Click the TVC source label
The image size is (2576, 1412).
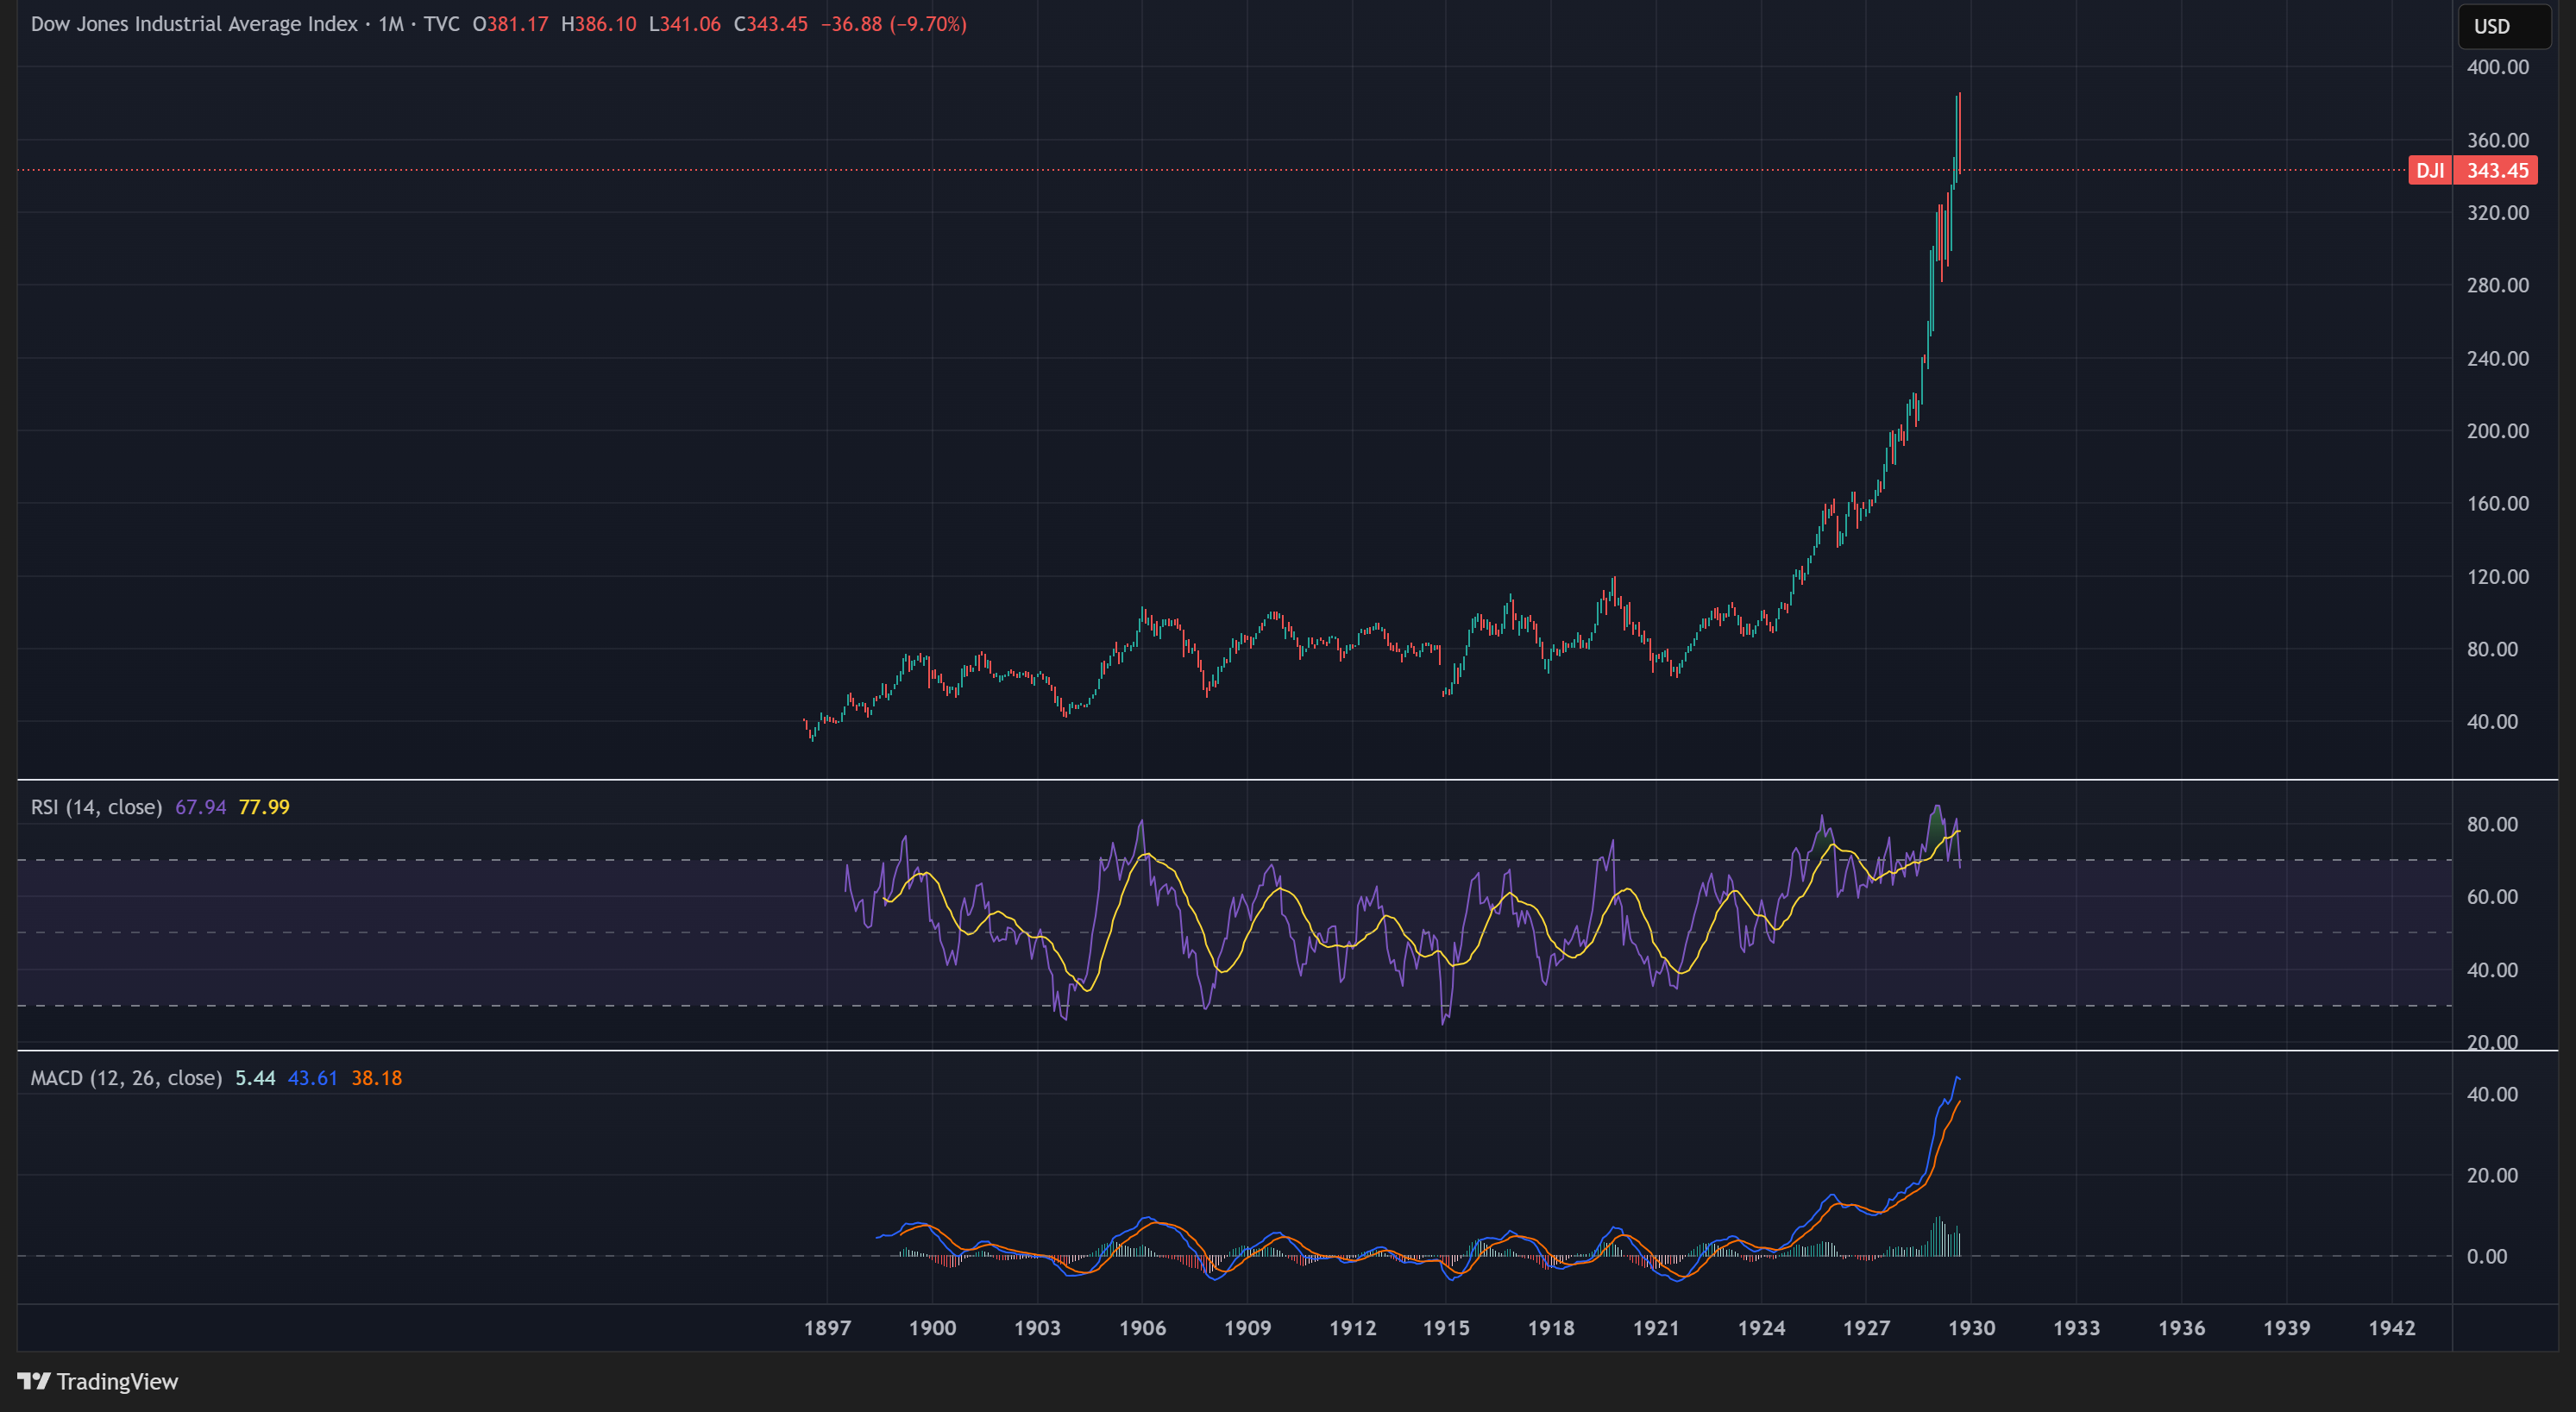pyautogui.click(x=441, y=24)
